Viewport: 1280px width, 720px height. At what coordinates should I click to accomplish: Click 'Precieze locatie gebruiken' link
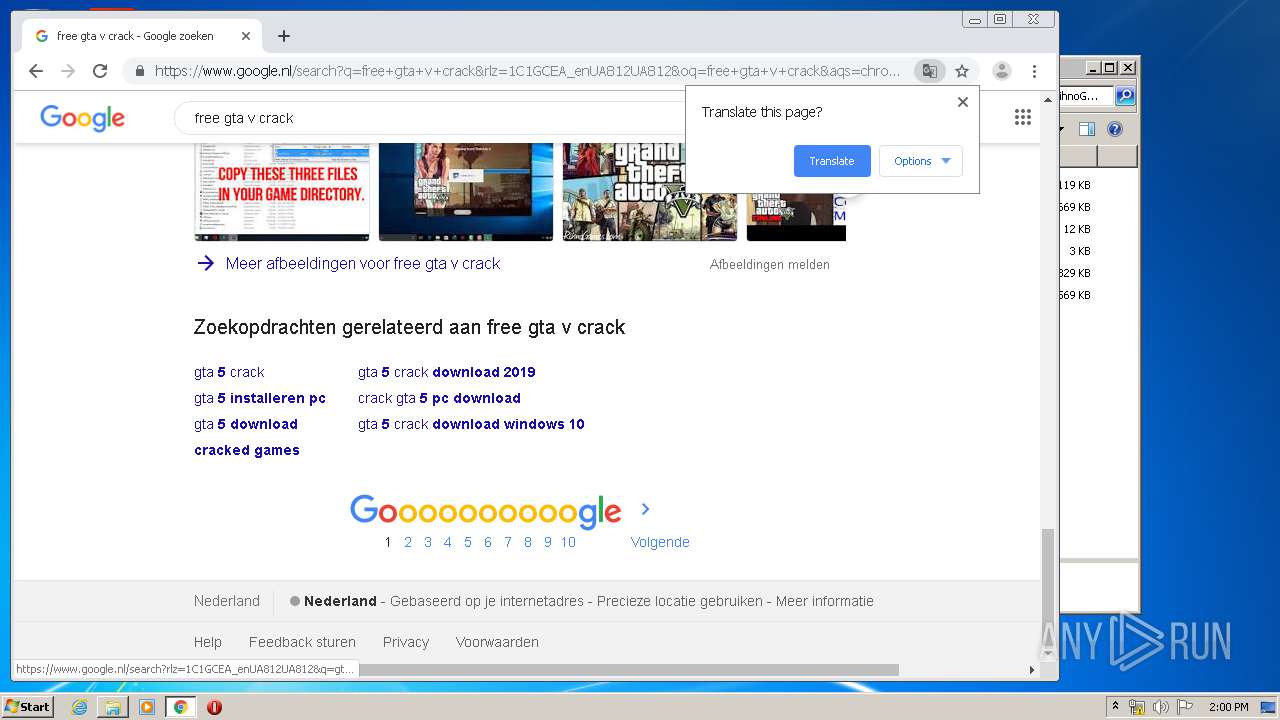click(x=679, y=601)
